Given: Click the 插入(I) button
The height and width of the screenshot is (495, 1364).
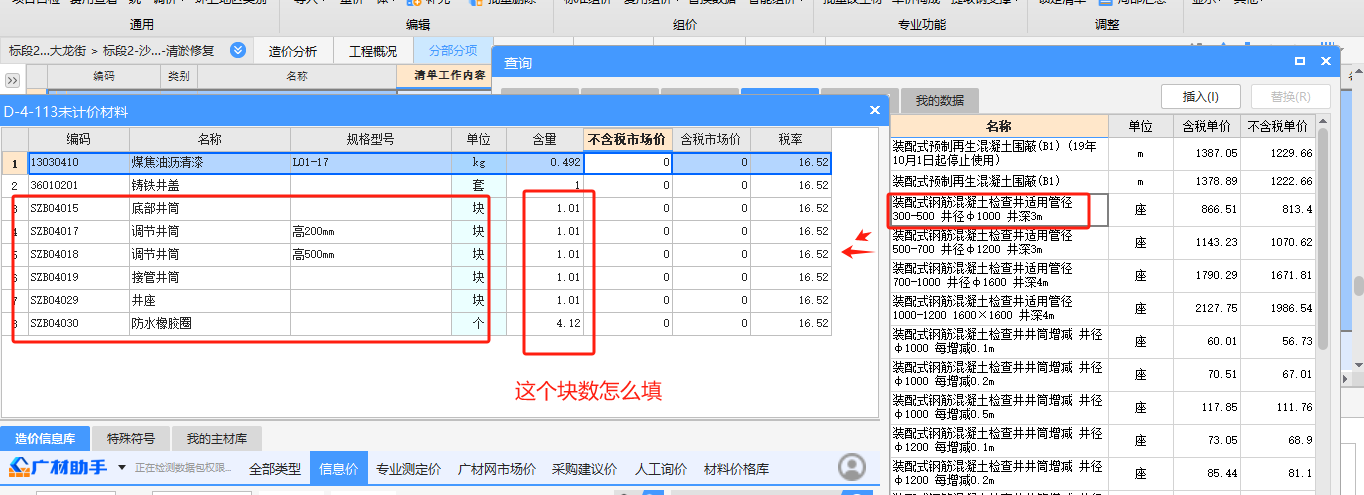Looking at the screenshot, I should click(x=1200, y=97).
